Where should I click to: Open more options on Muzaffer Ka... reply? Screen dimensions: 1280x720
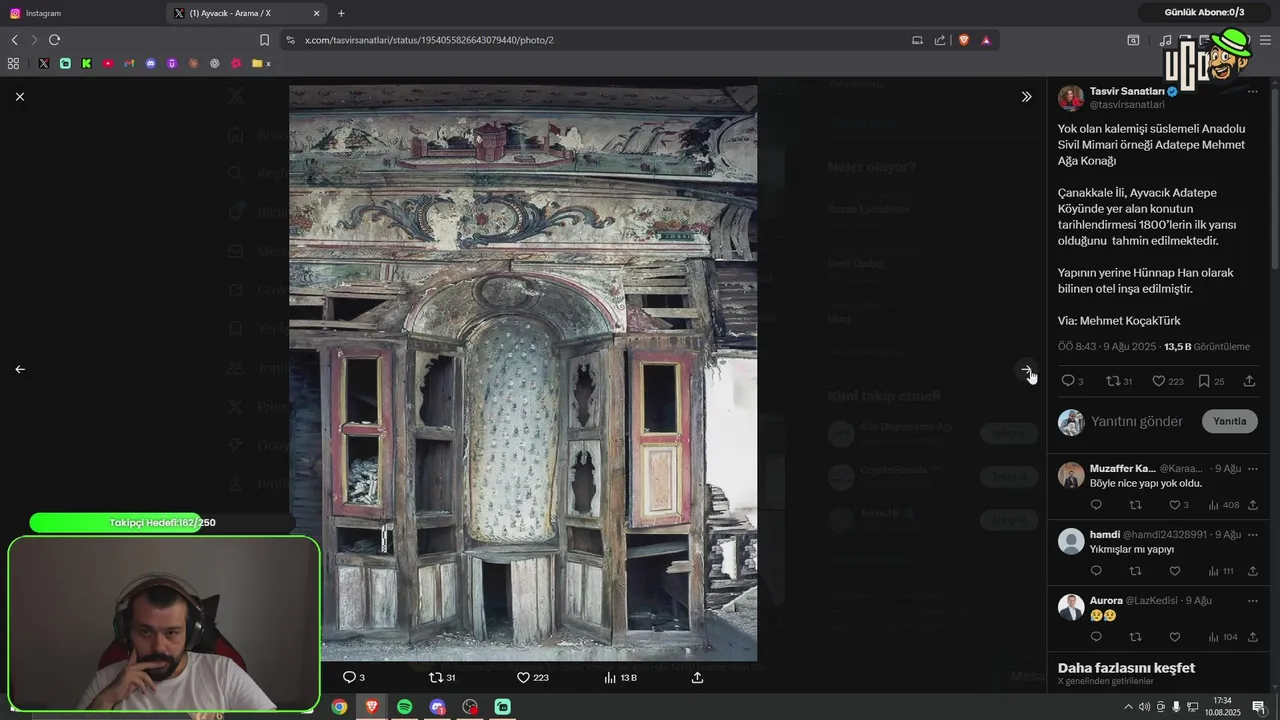click(x=1252, y=468)
